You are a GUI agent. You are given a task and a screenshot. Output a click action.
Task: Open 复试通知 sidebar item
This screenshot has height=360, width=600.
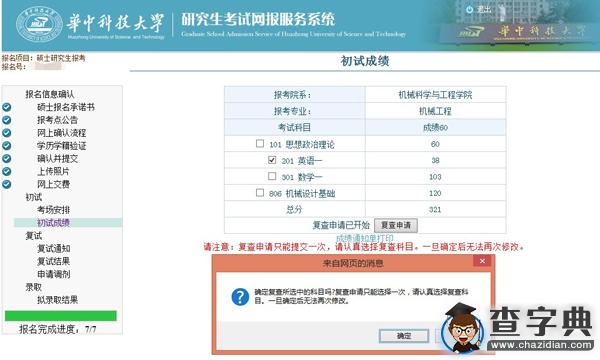pyautogui.click(x=53, y=249)
